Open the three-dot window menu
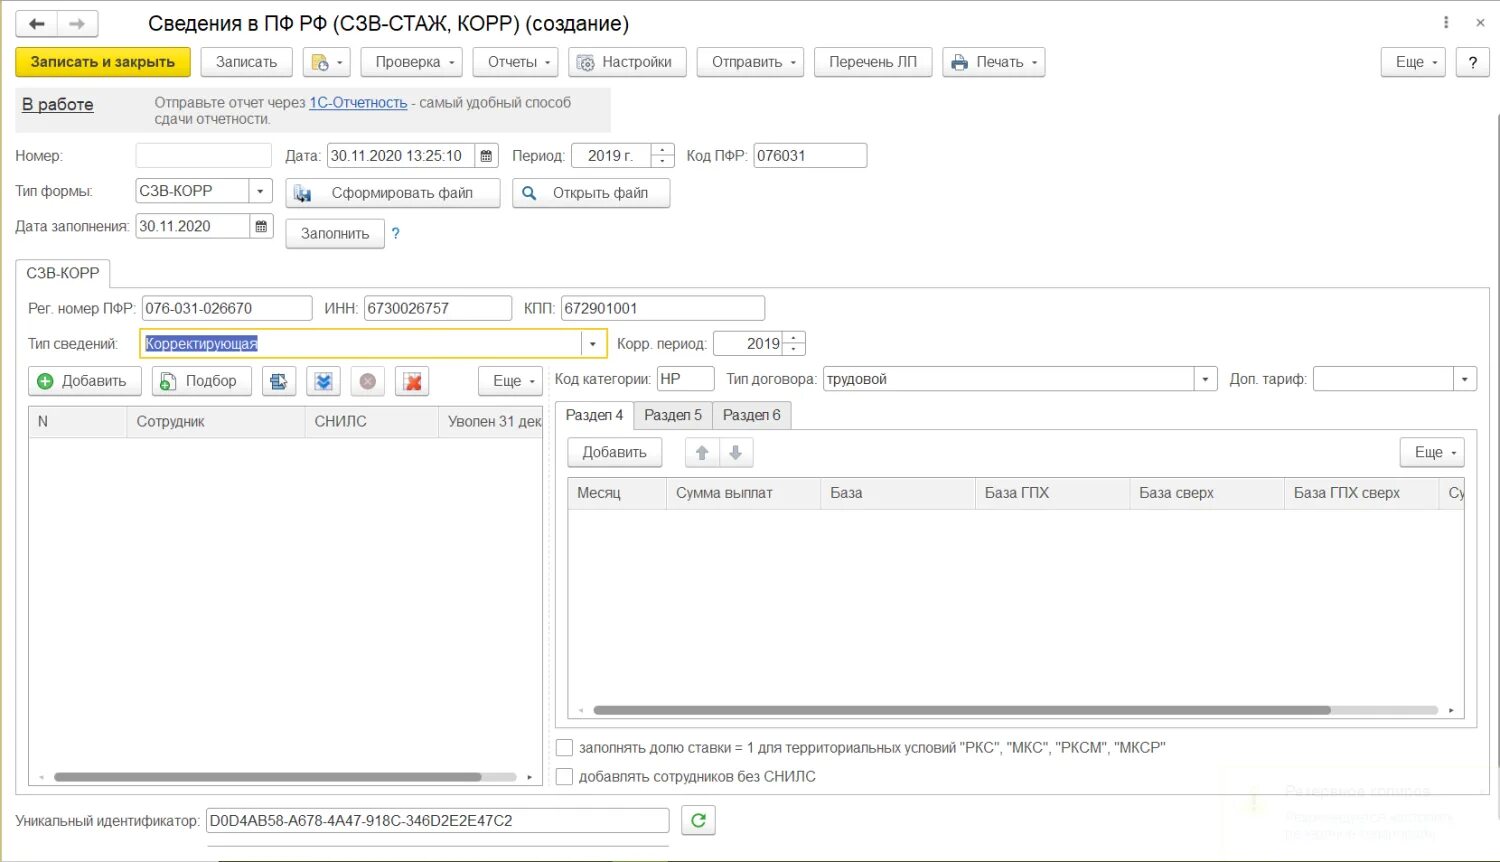This screenshot has width=1500, height=862. point(1446,23)
